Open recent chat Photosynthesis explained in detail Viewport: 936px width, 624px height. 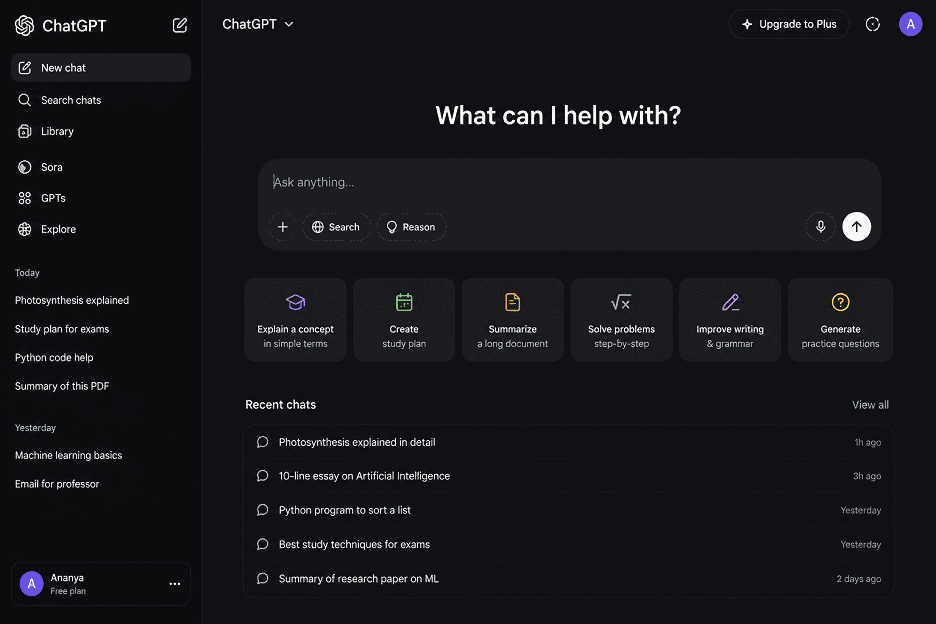click(568, 442)
